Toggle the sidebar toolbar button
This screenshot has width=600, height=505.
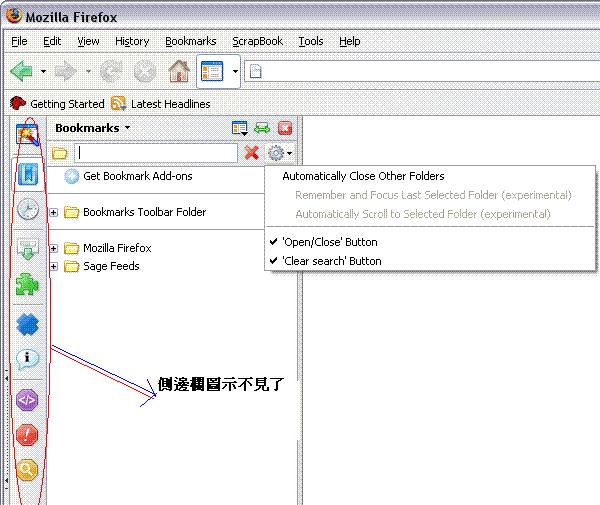pos(212,71)
